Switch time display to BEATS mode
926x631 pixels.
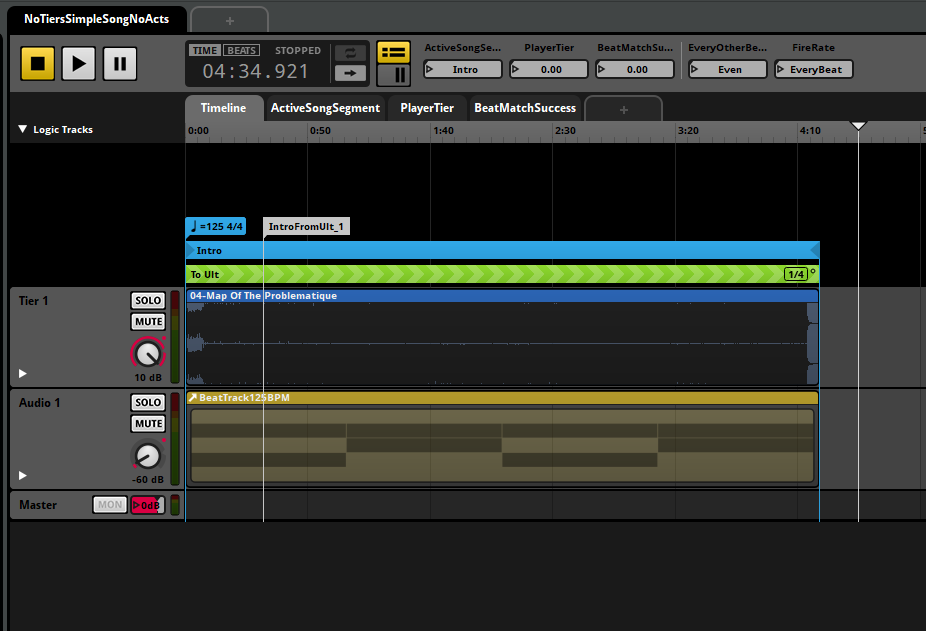coord(242,50)
